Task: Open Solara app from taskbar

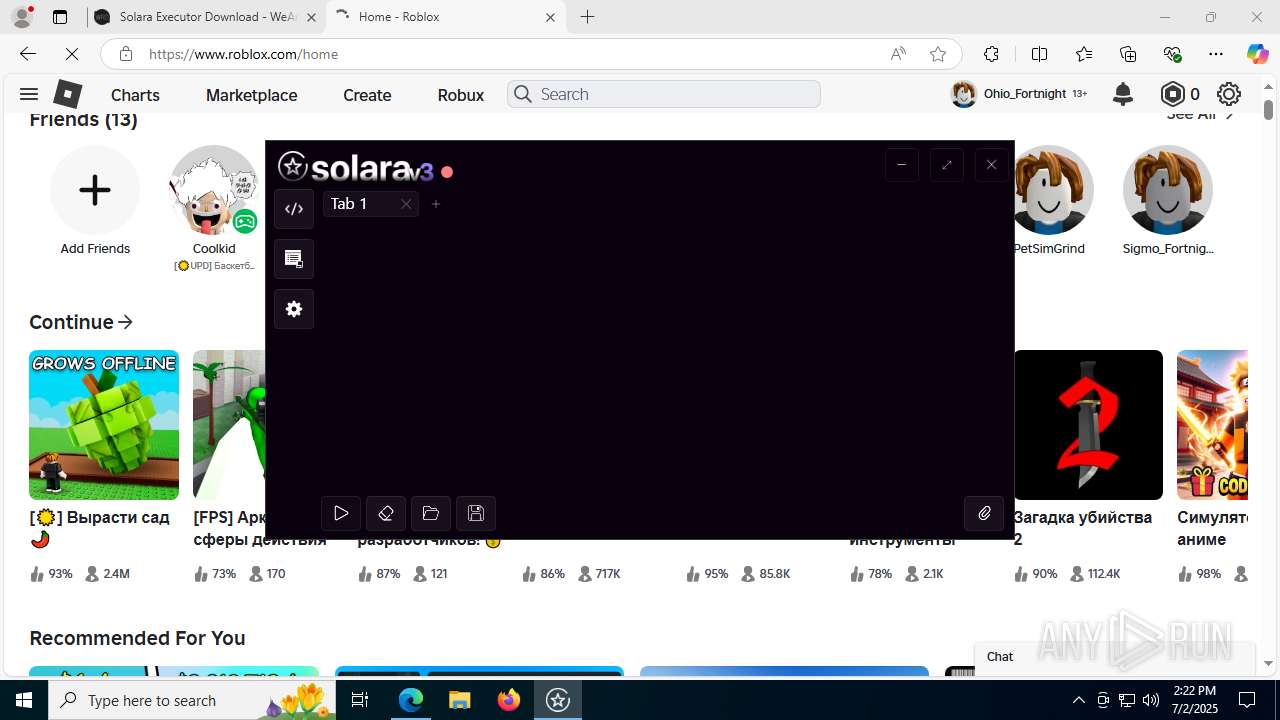Action: (x=558, y=700)
